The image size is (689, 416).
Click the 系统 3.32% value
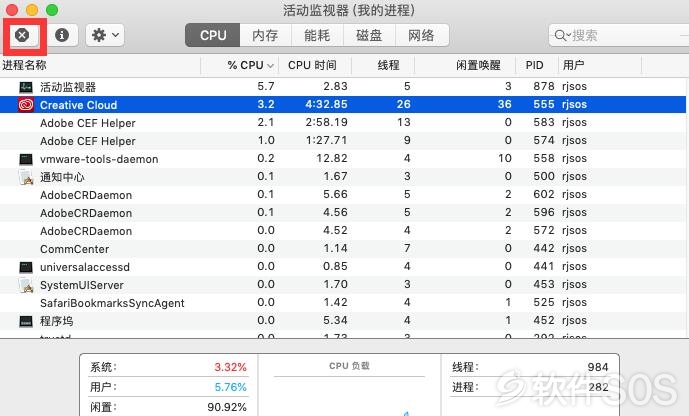pyautogui.click(x=230, y=367)
